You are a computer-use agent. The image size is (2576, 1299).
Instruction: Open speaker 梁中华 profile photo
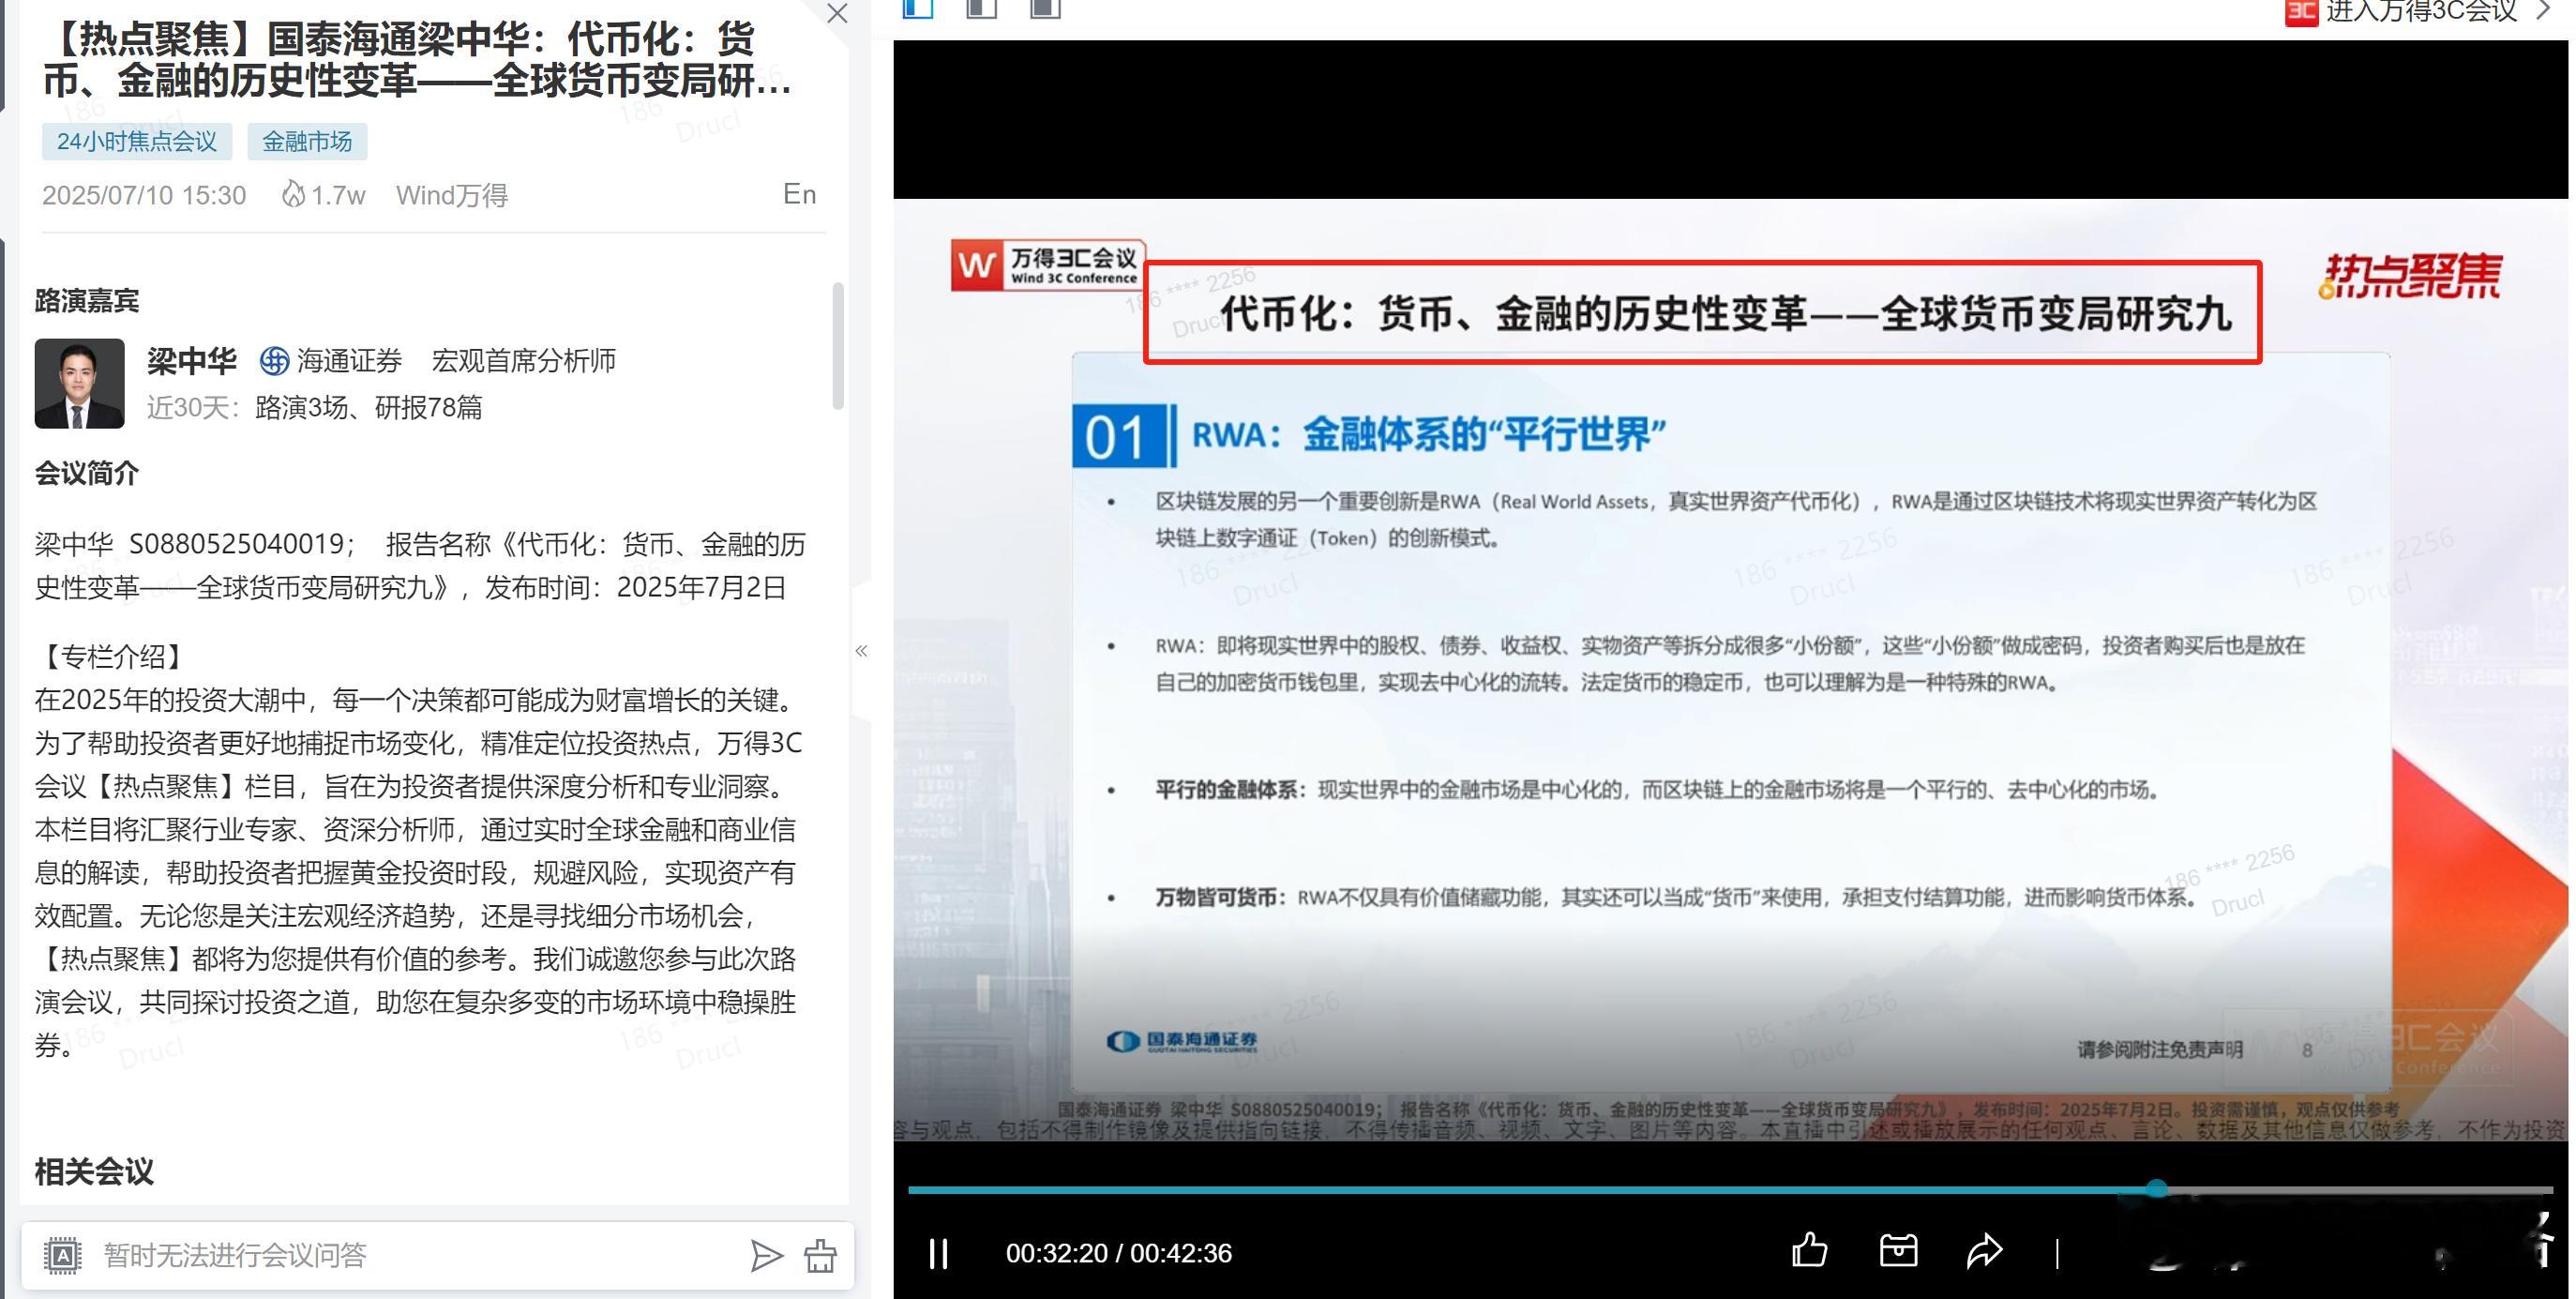[x=80, y=384]
